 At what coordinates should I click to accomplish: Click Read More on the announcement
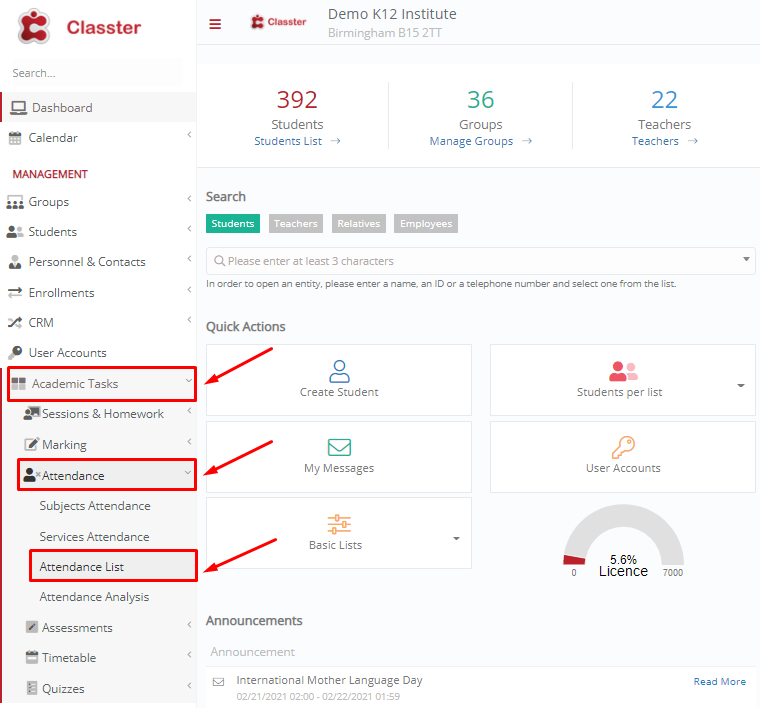point(719,681)
